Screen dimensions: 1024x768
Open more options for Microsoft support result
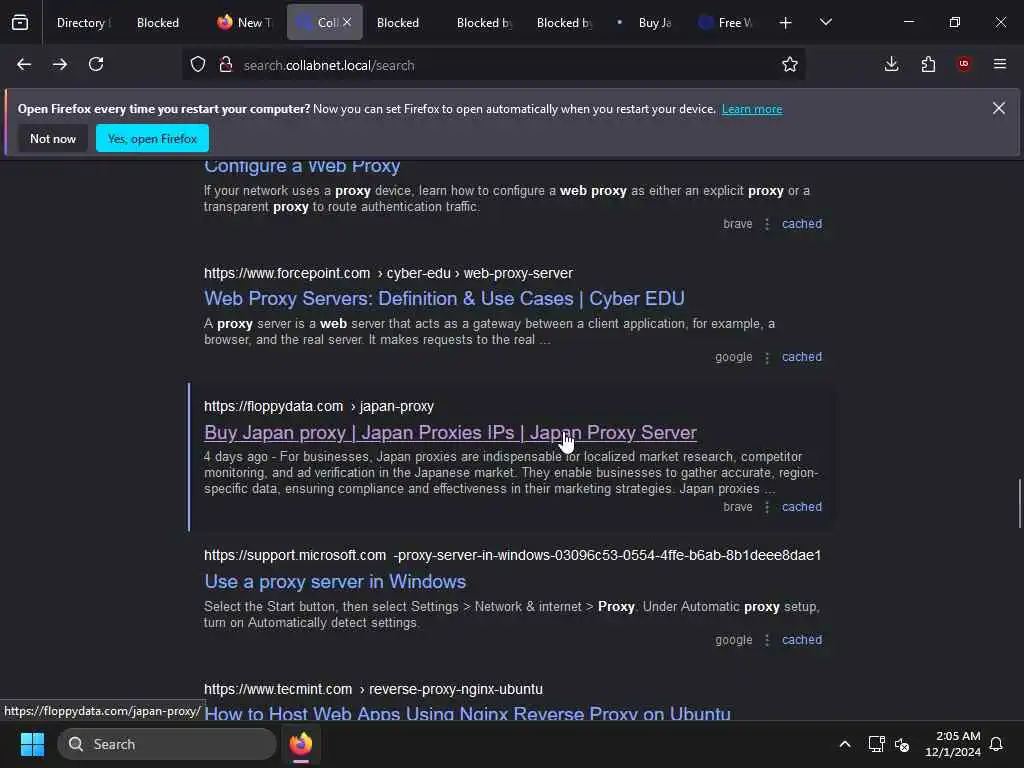coord(767,641)
